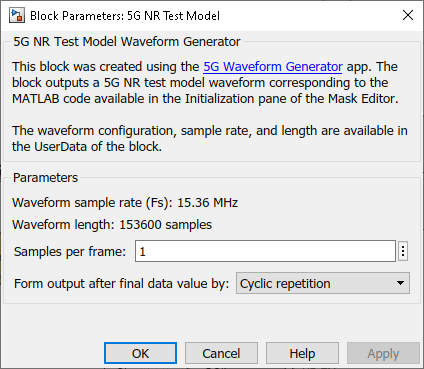The height and width of the screenshot is (369, 424).
Task: Click the paragraph mentioning UserData of the block
Action: point(210,139)
